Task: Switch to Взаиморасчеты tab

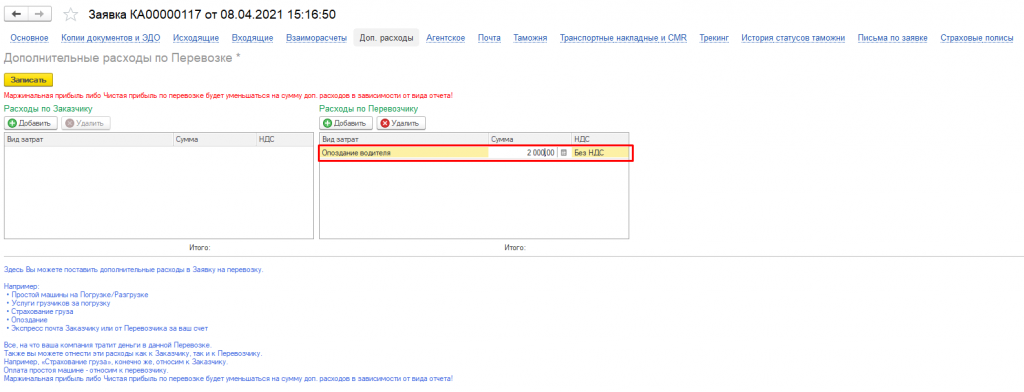Action: pyautogui.click(x=316, y=38)
